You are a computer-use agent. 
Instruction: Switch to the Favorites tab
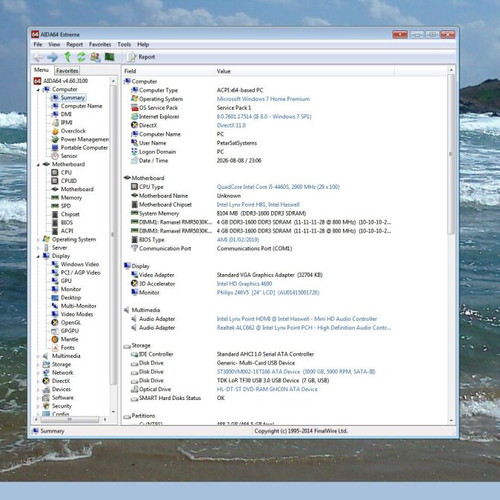67,71
